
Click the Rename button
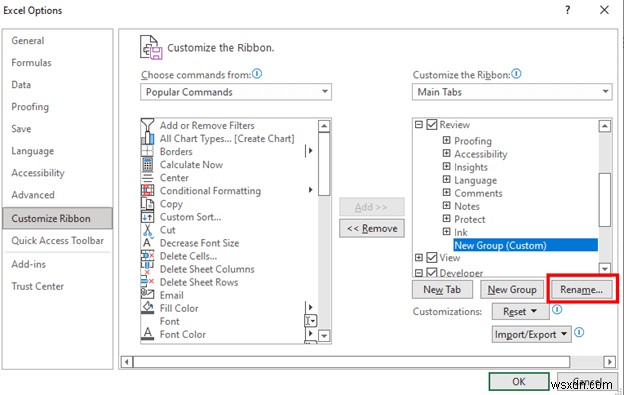(x=581, y=290)
